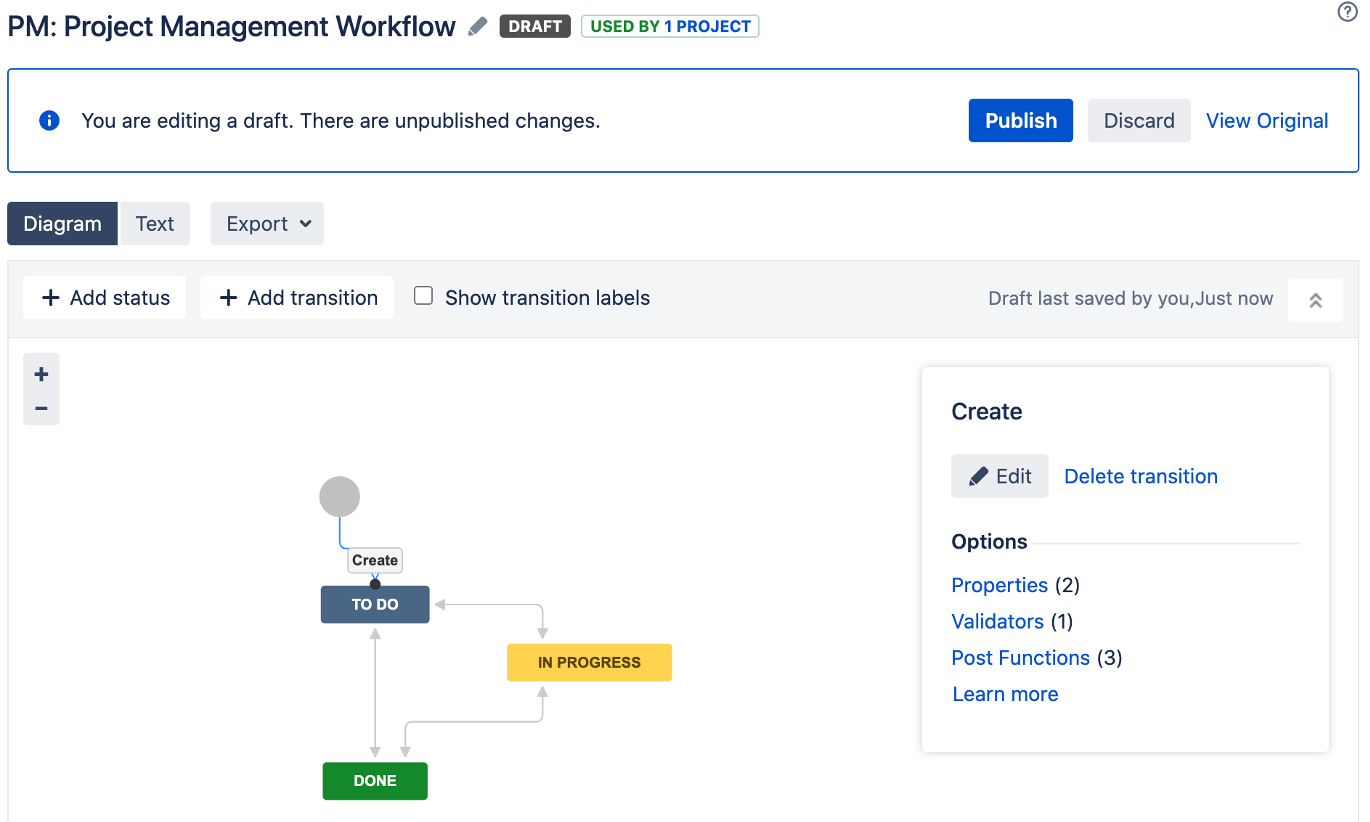The image size is (1370, 822).
Task: Publish the draft workflow
Action: [1020, 120]
